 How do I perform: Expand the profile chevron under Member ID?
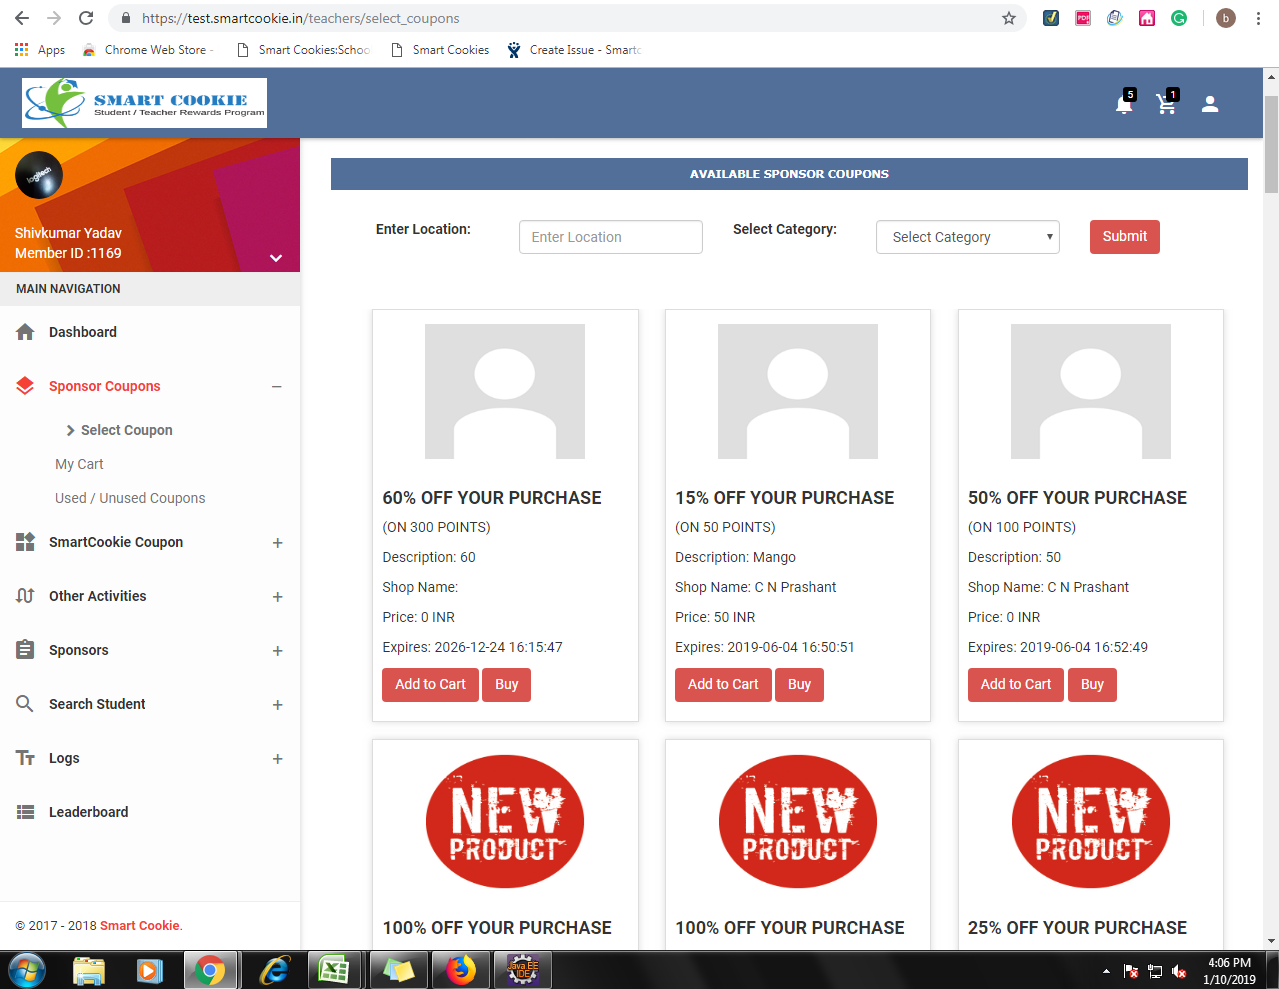(276, 258)
